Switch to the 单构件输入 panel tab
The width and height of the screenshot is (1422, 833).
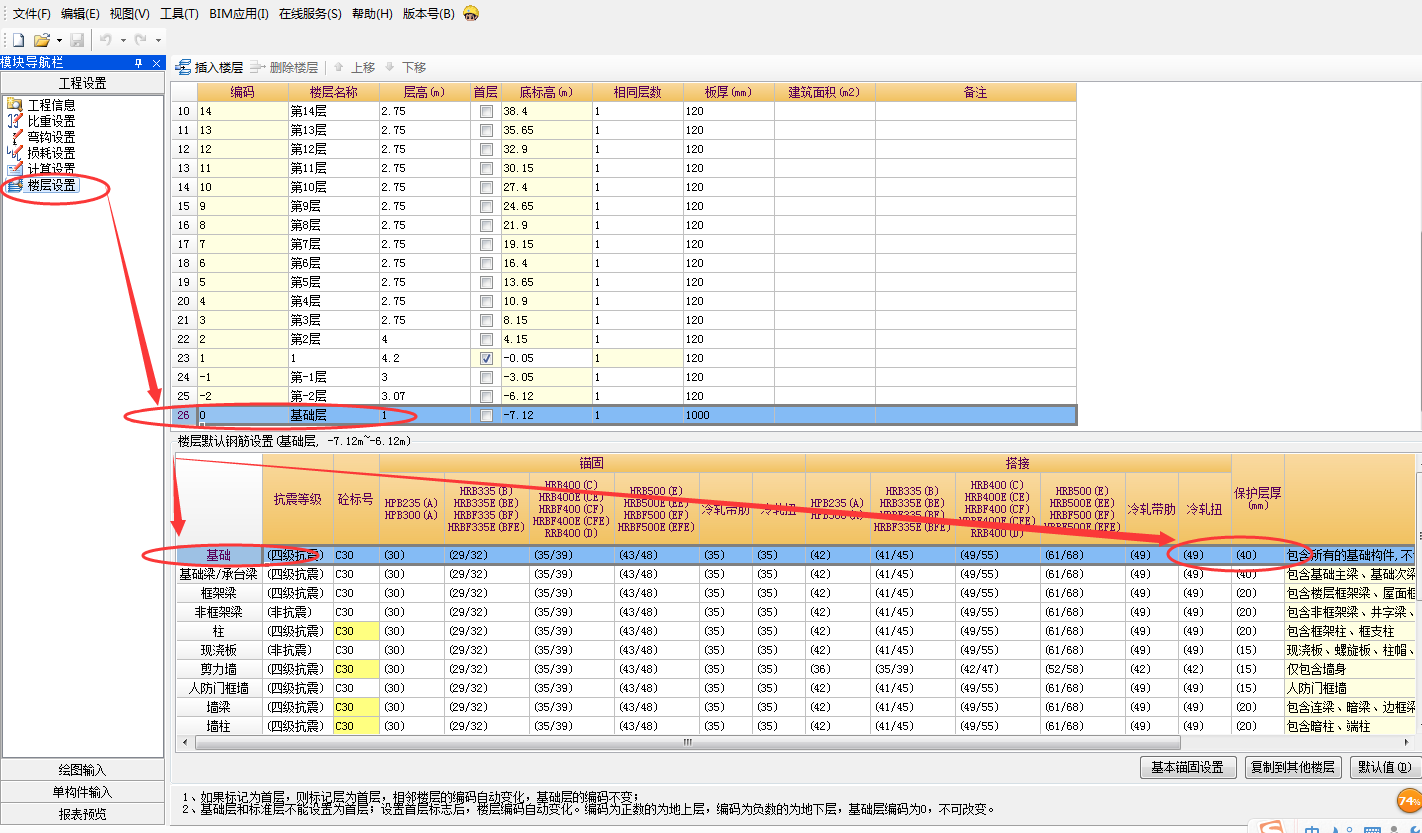pyautogui.click(x=82, y=792)
